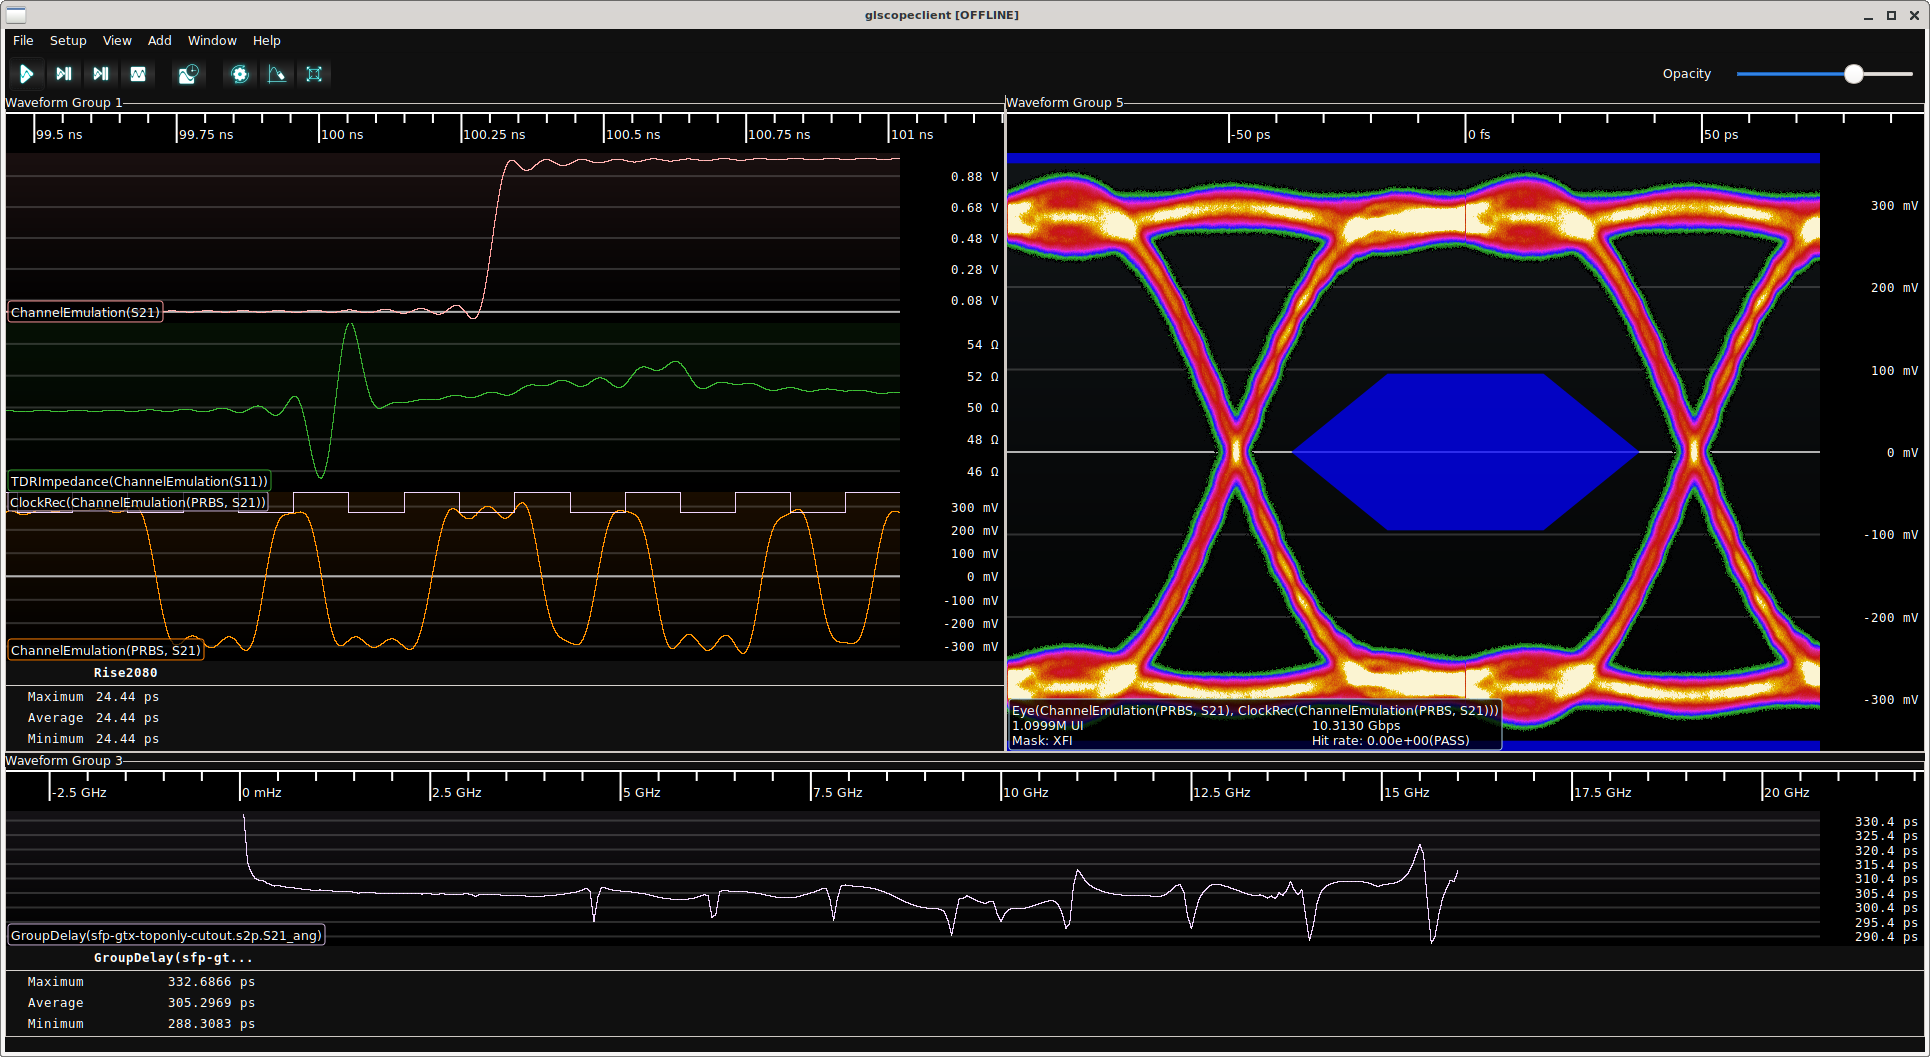Click the 46 Ω impedance axis label

(982, 472)
